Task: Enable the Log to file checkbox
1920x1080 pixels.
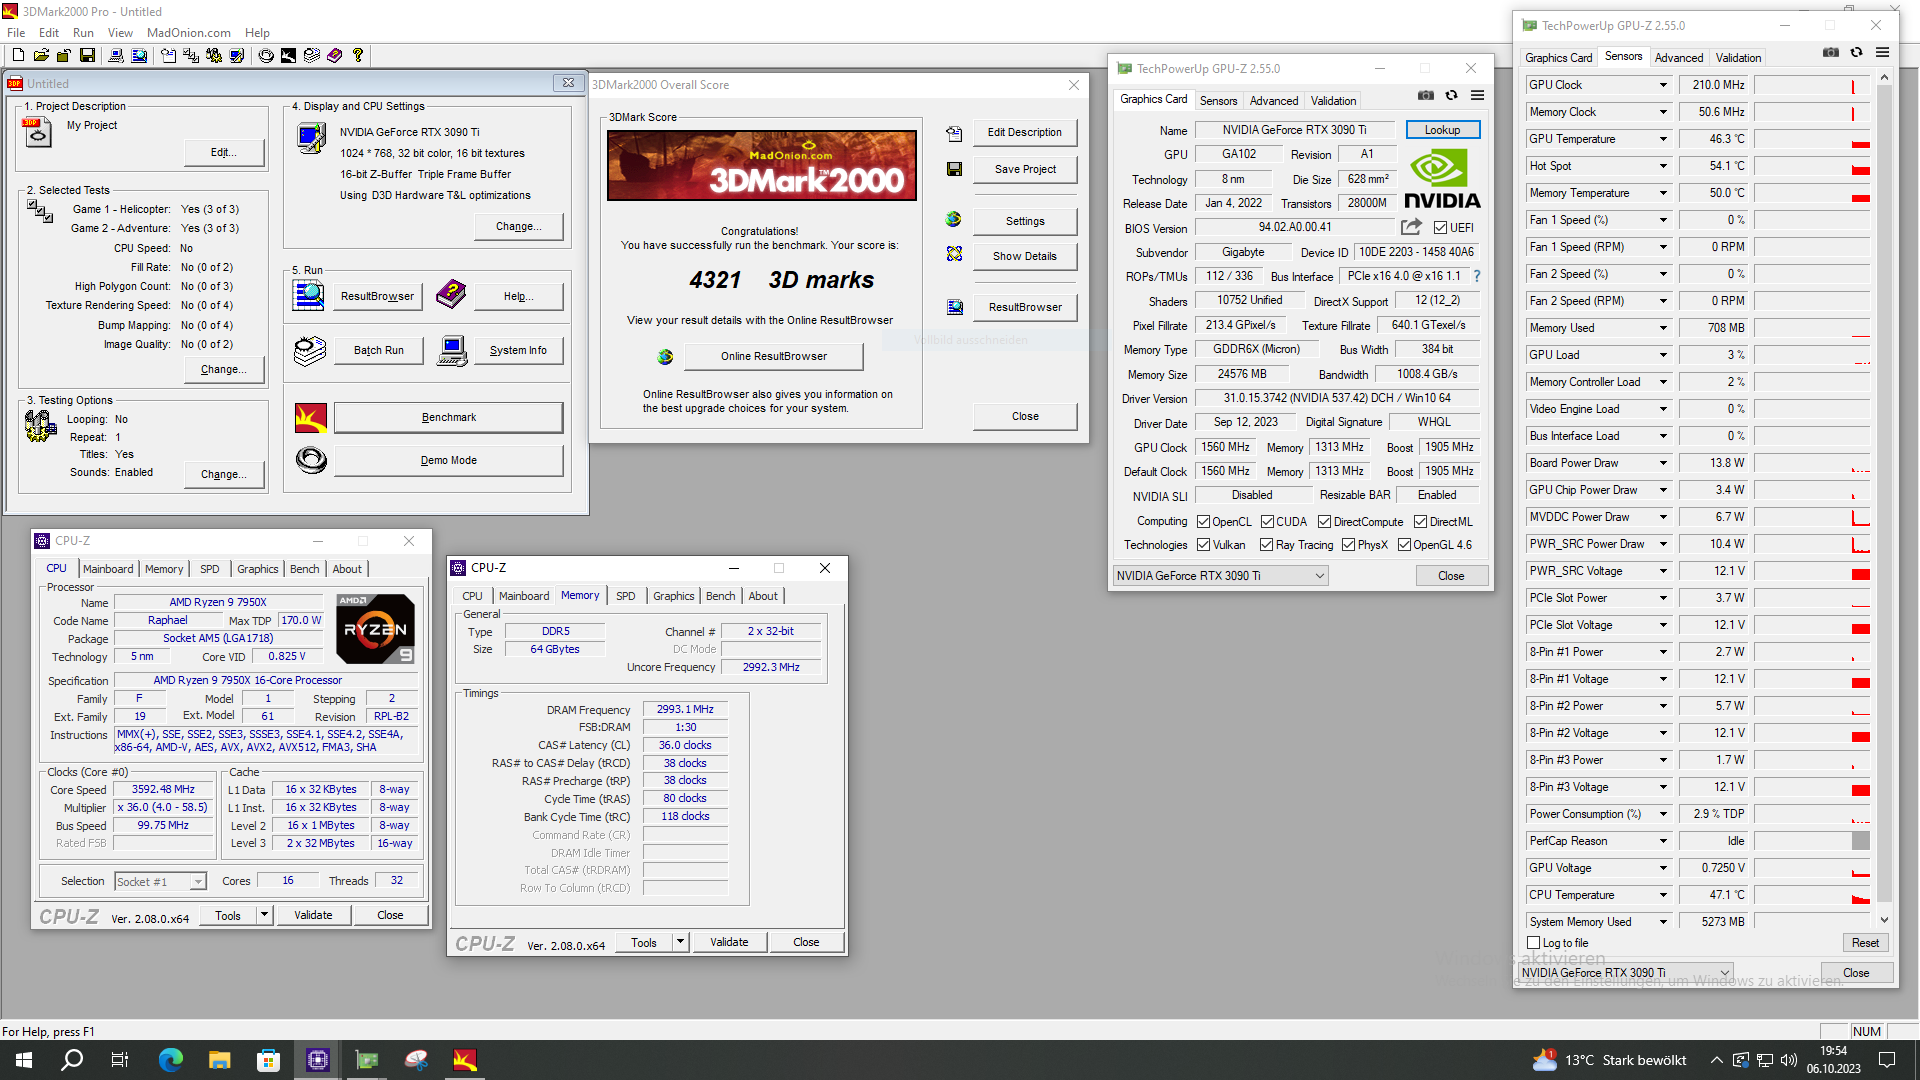Action: click(1534, 943)
